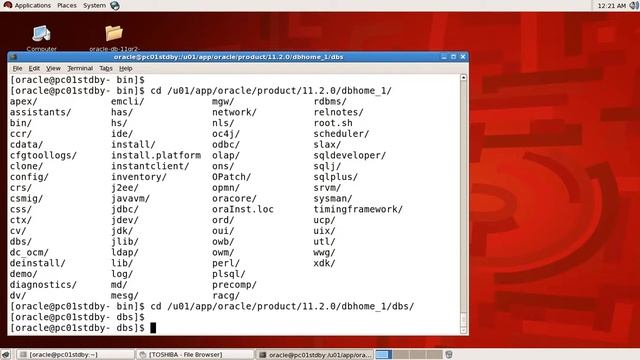Click the terminal scrollbar up arrow

[463, 78]
